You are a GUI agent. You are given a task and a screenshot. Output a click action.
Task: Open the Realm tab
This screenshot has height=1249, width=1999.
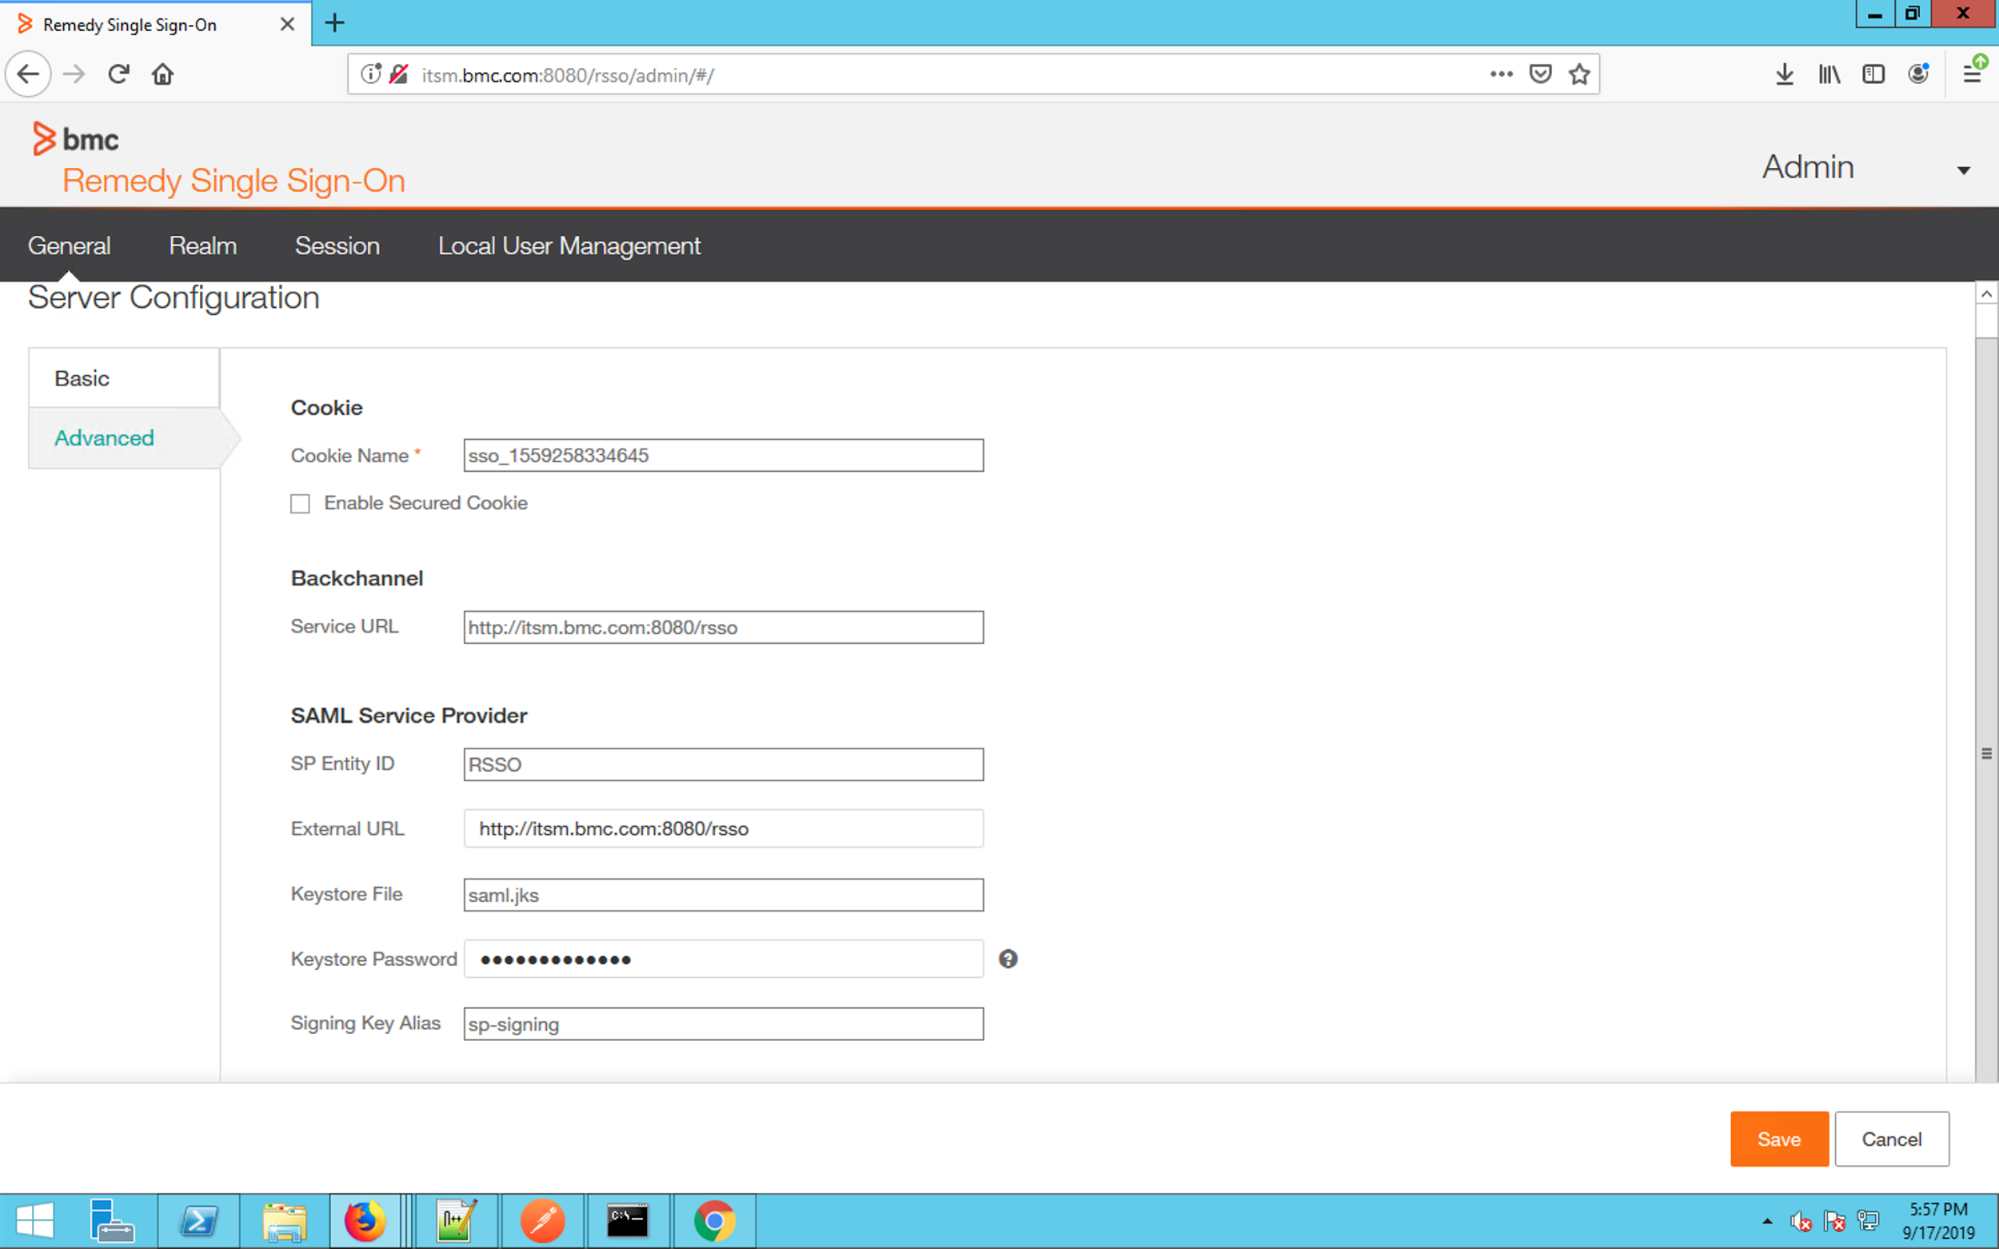pyautogui.click(x=202, y=245)
